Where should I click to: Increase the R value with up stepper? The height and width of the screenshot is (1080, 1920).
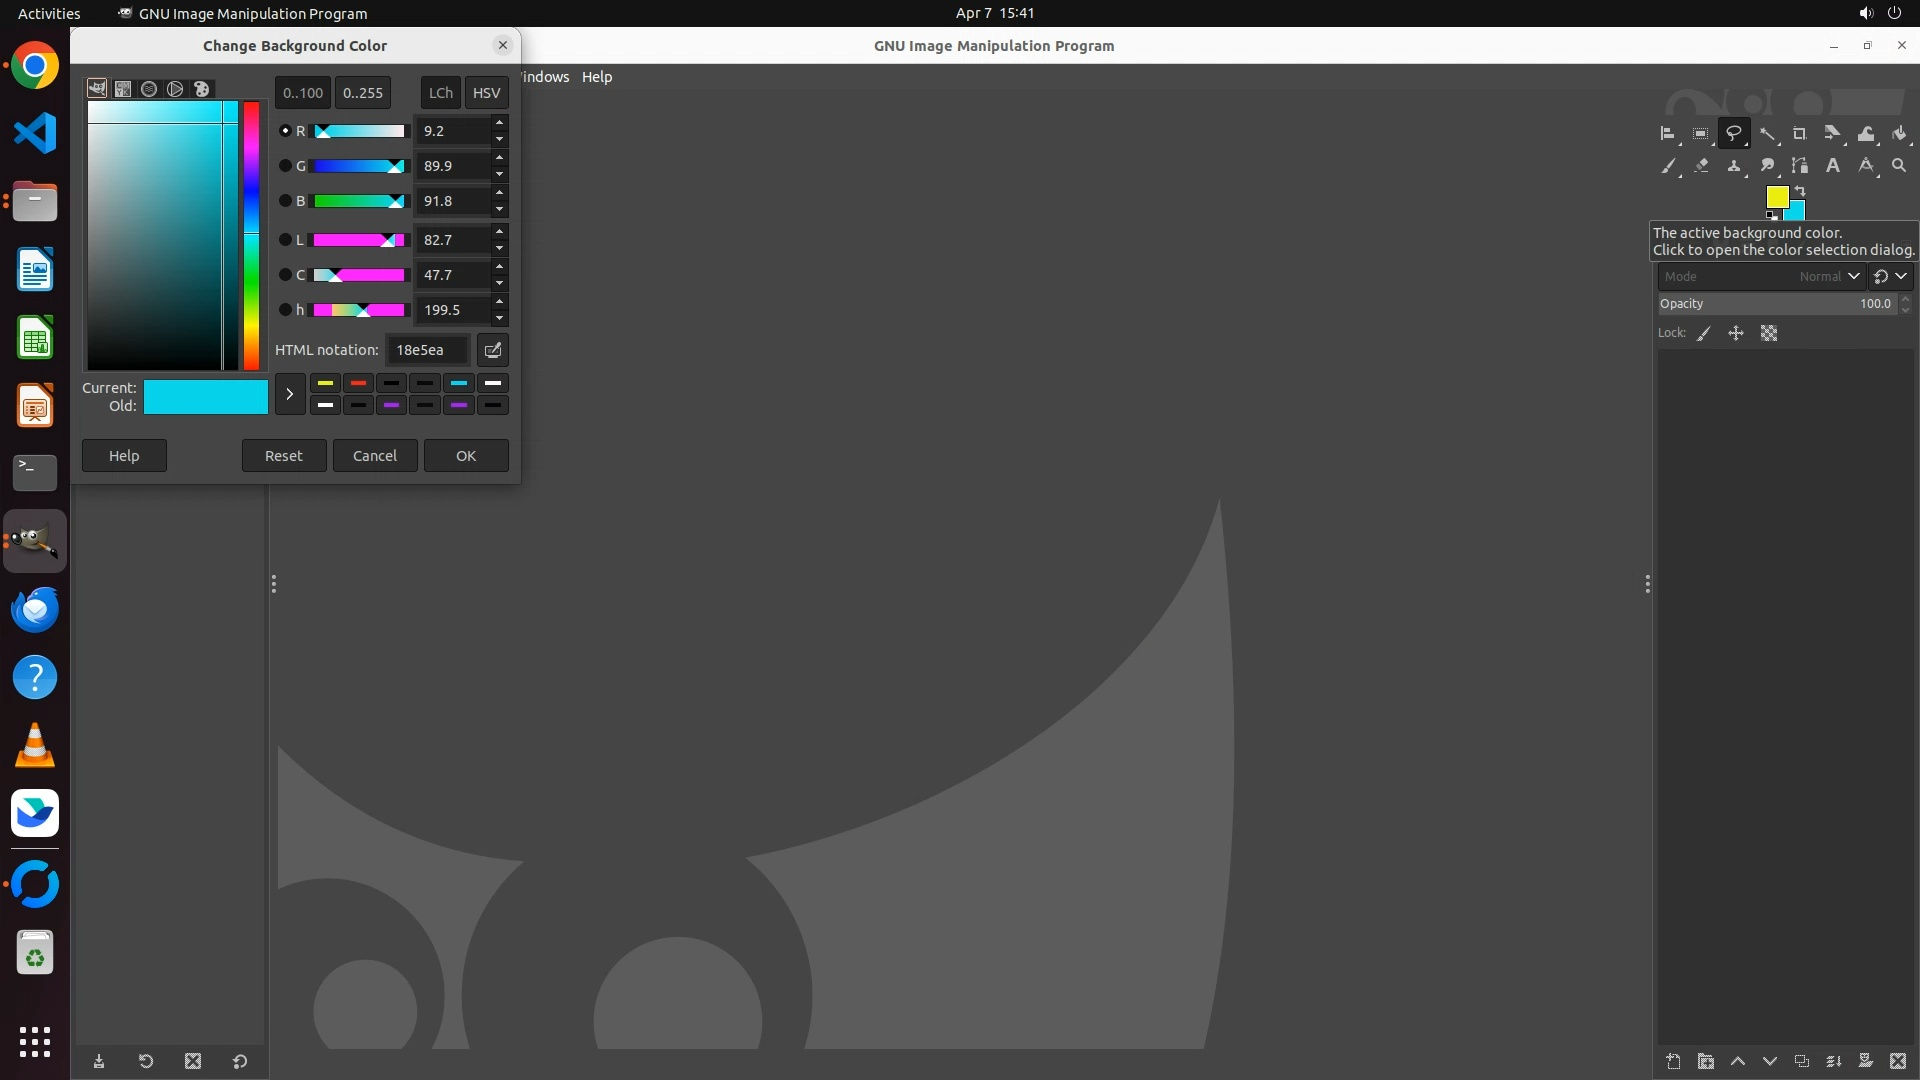(499, 122)
